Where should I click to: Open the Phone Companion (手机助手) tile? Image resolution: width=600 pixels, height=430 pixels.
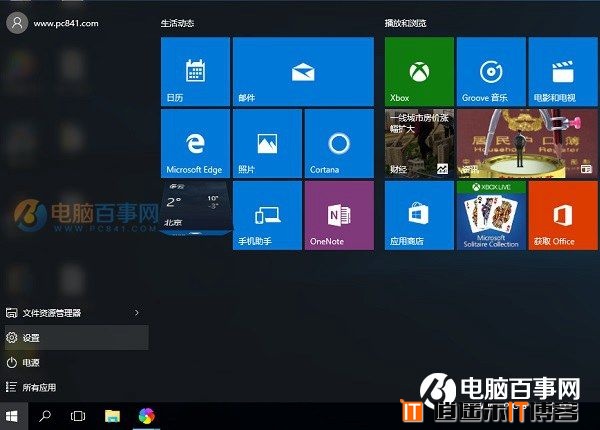tap(266, 214)
